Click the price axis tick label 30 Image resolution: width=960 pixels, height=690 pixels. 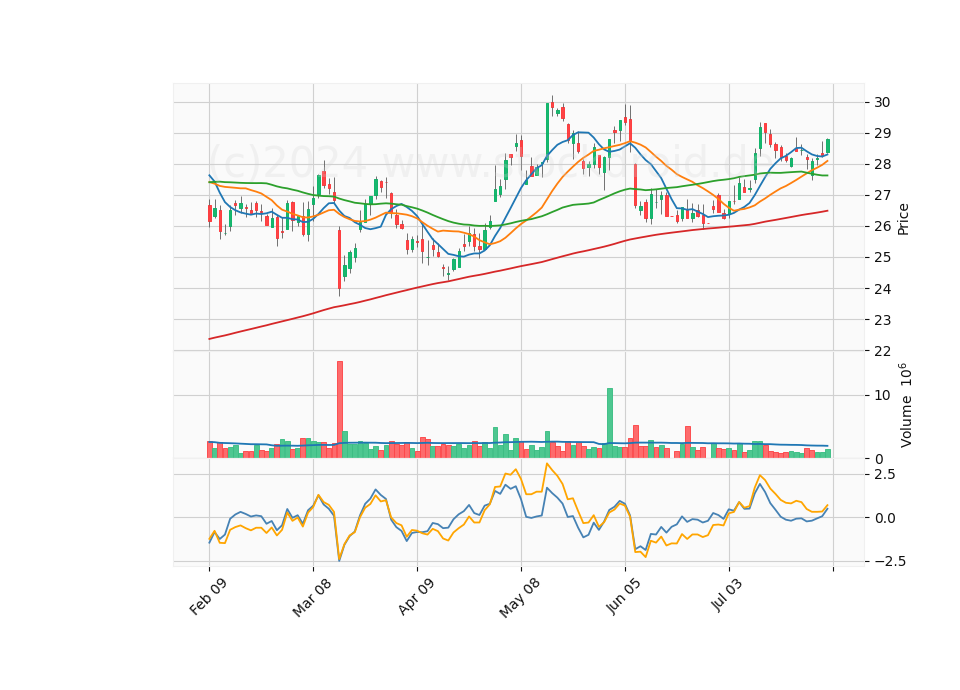coord(882,102)
